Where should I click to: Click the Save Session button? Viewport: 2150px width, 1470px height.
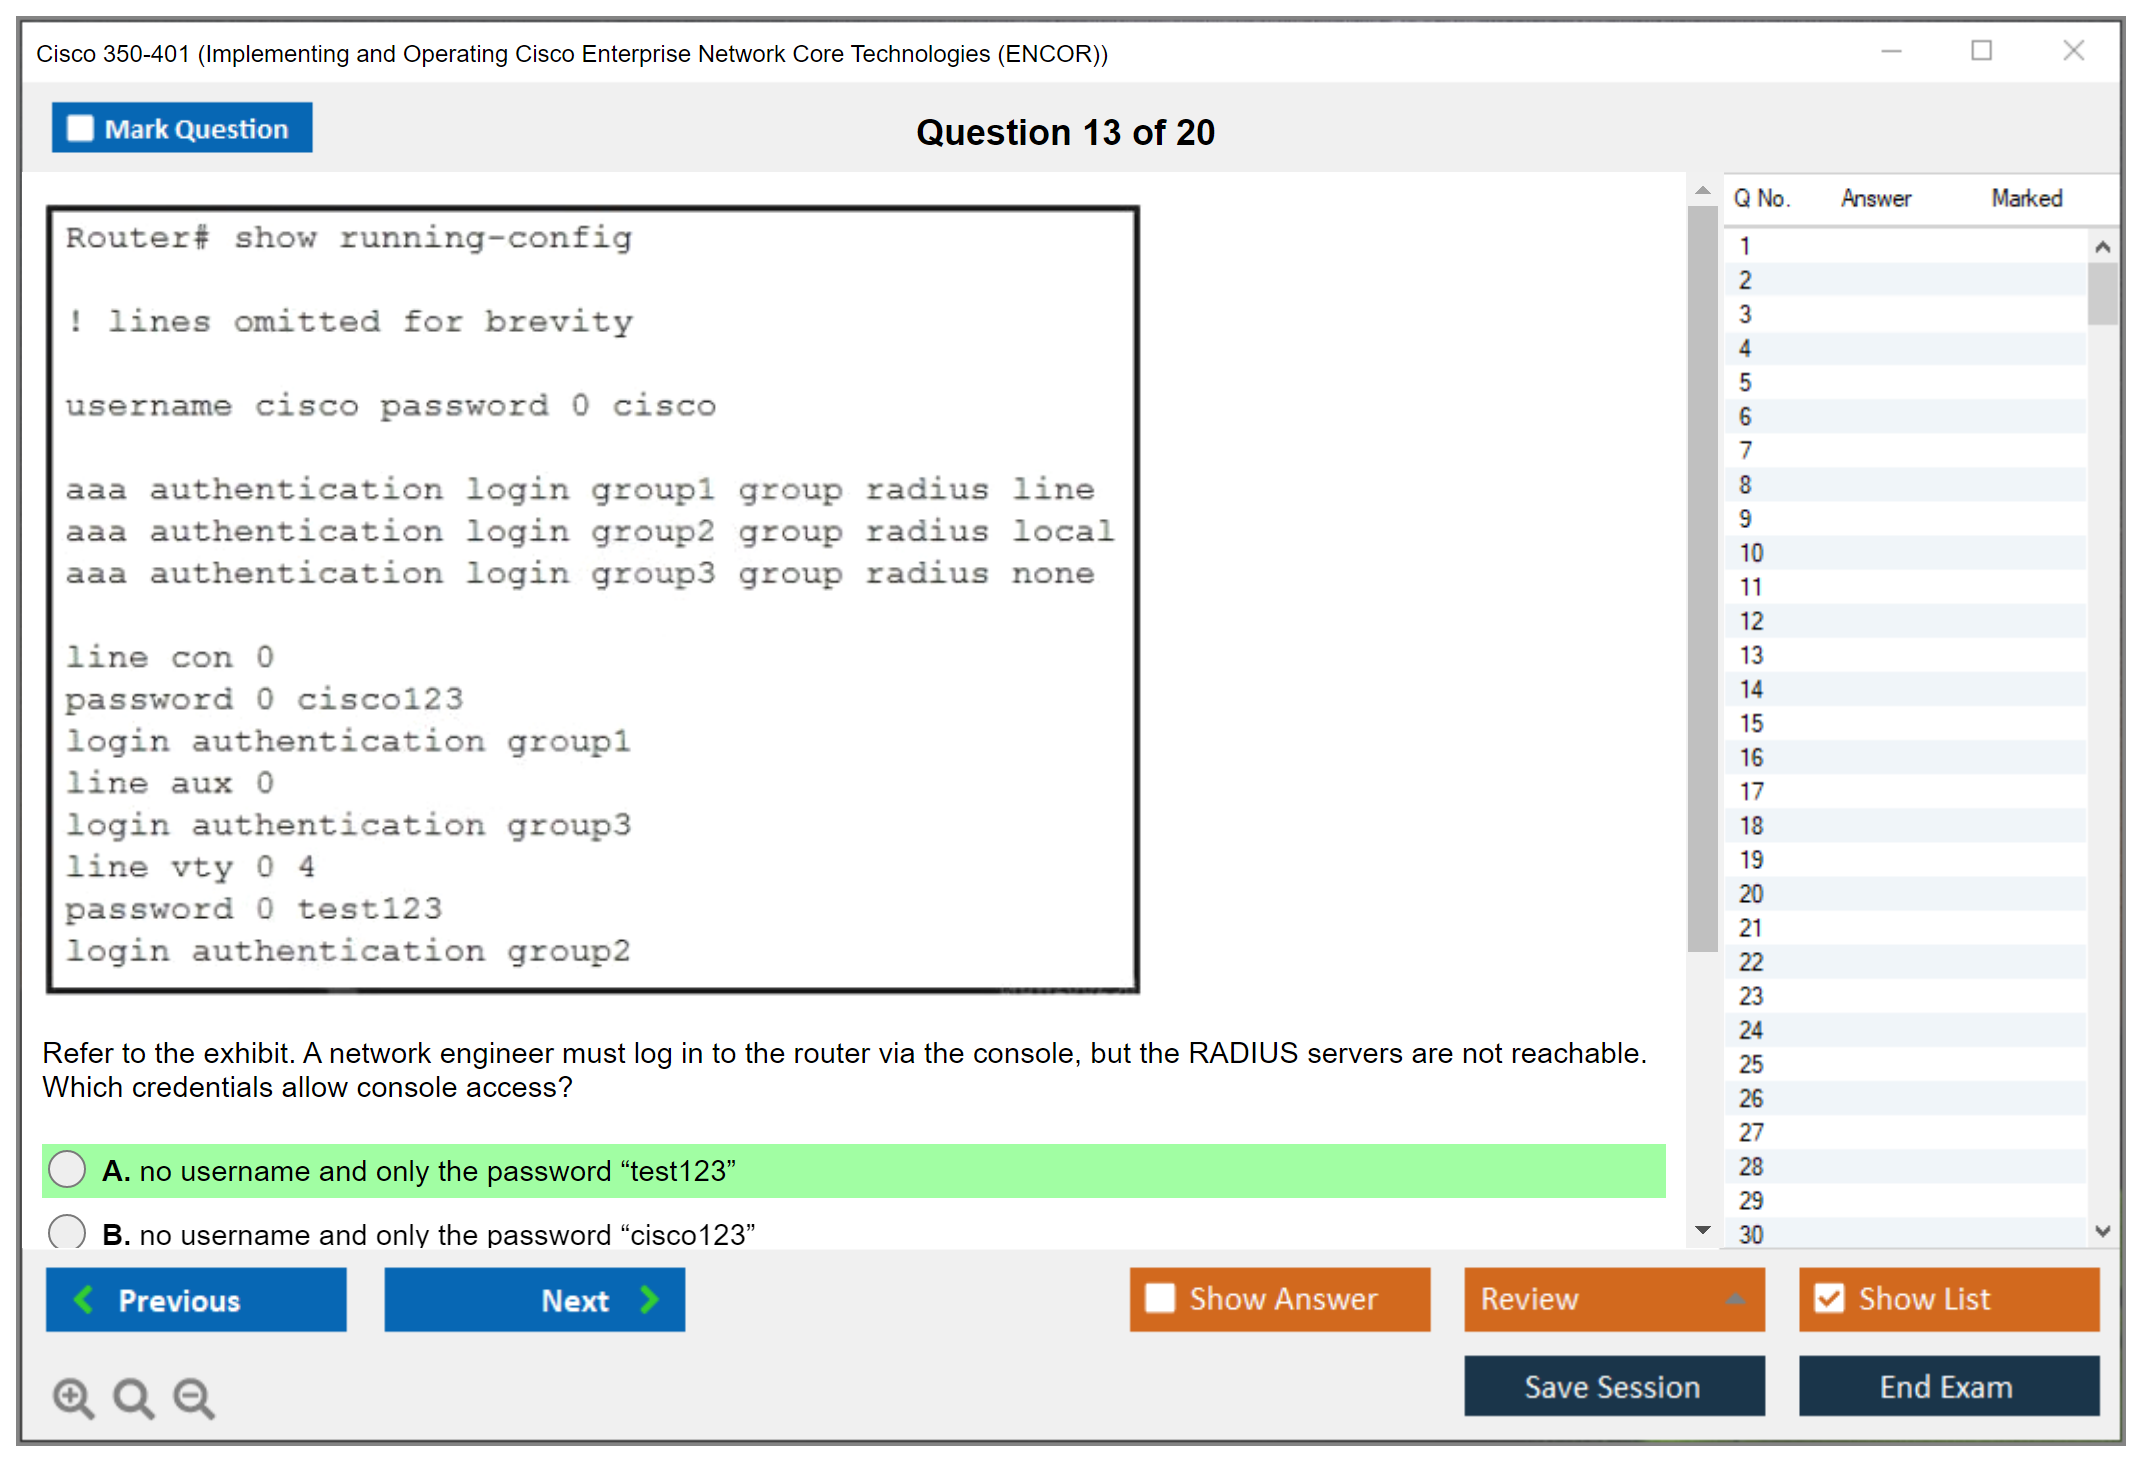[x=1613, y=1386]
